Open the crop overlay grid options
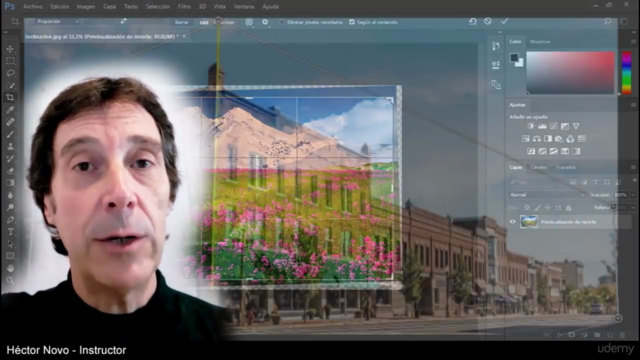The height and width of the screenshot is (360, 640). (x=249, y=22)
